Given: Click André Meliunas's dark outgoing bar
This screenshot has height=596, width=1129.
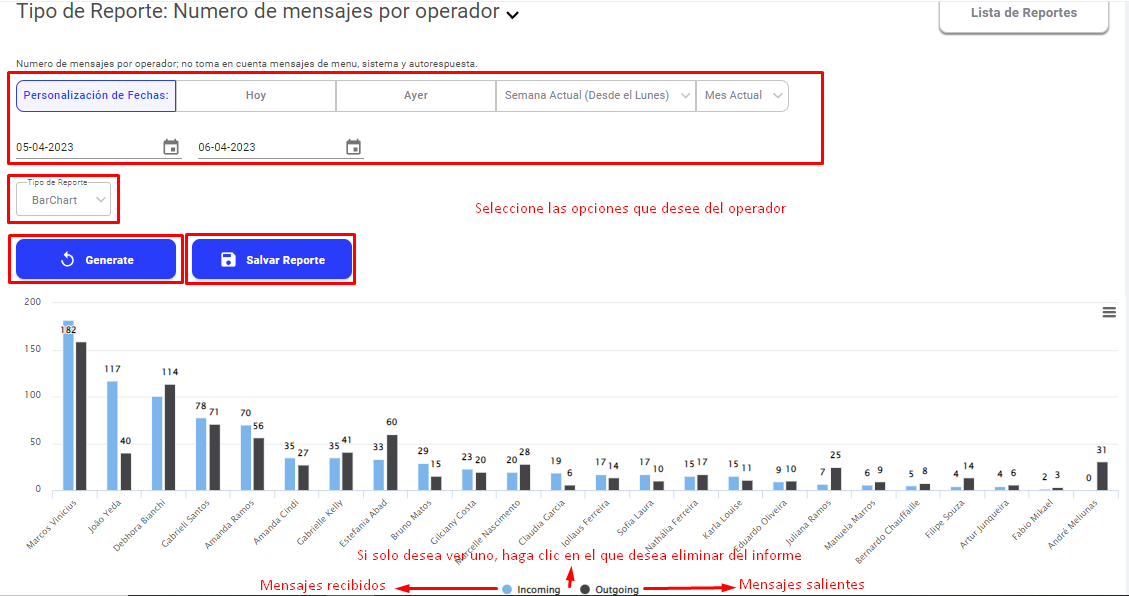Looking at the screenshot, I should (1102, 476).
